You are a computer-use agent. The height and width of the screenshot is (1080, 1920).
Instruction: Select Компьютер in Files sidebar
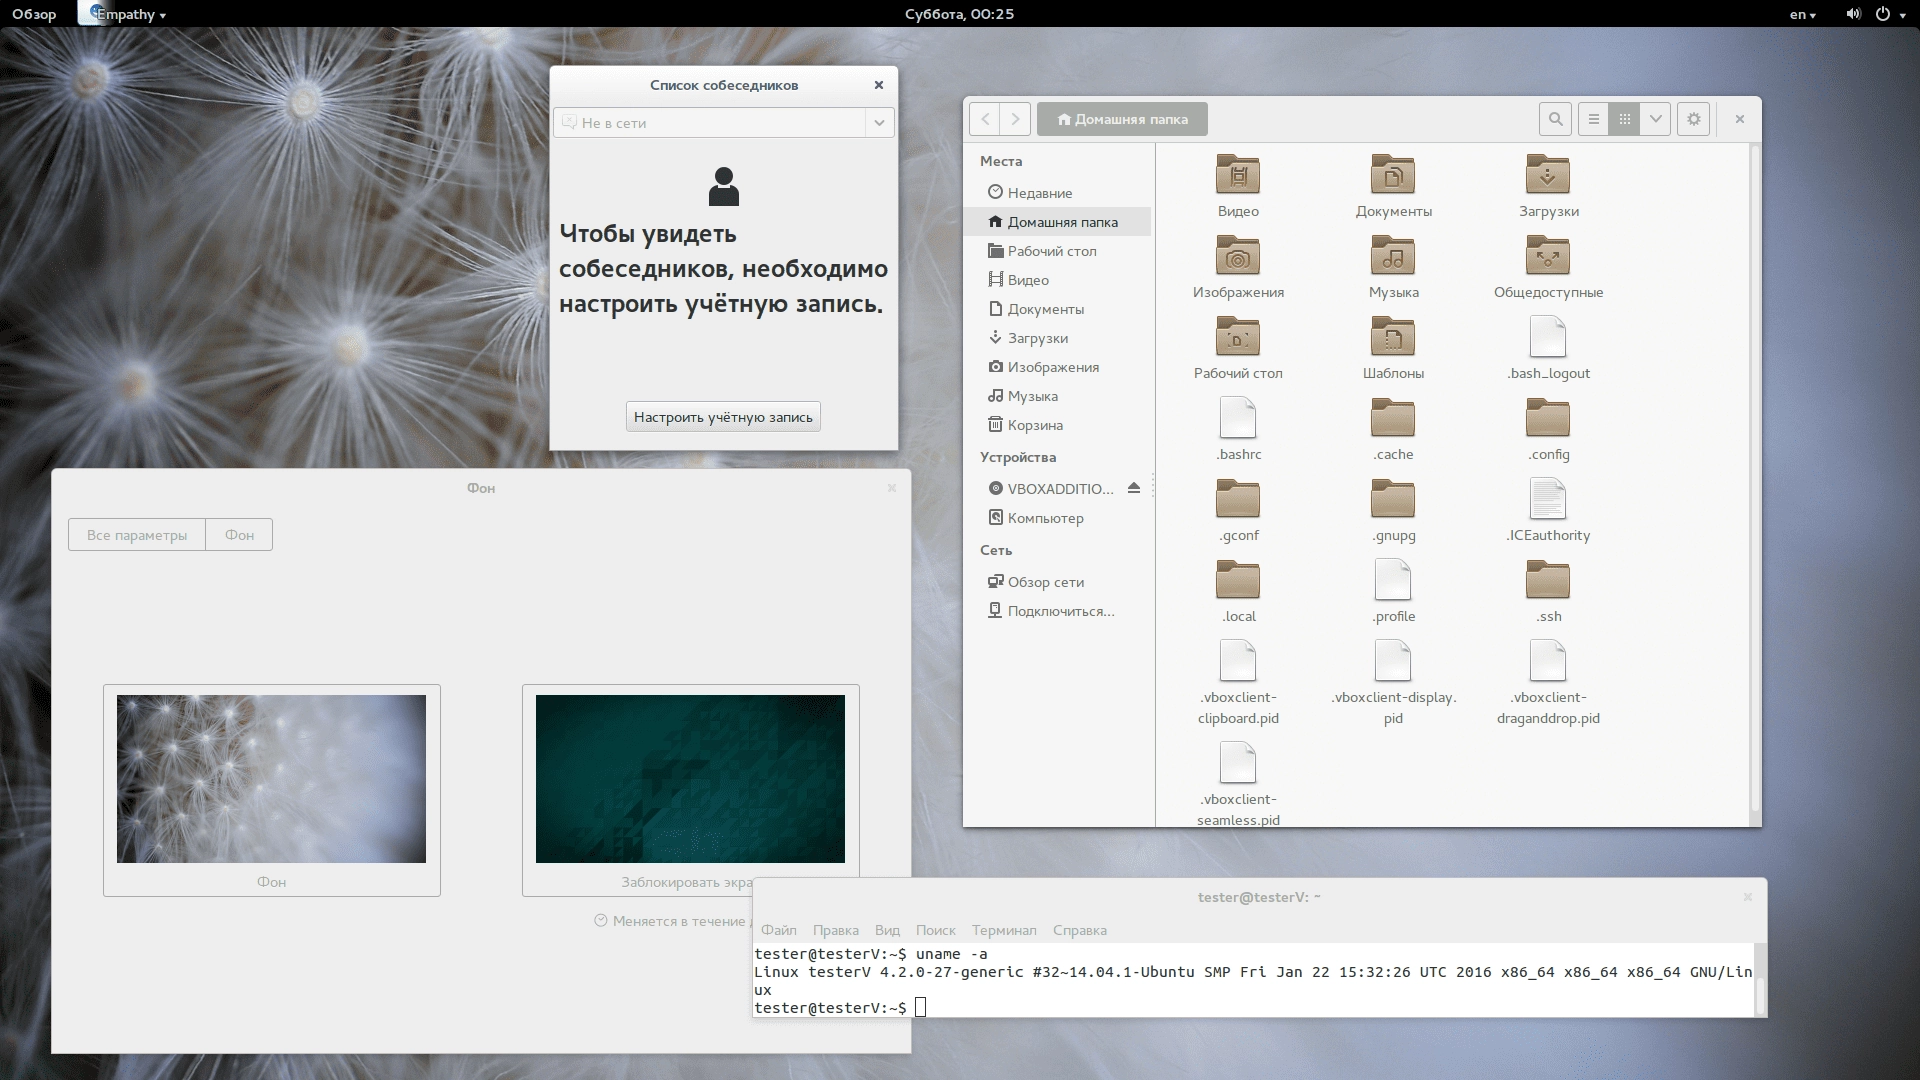1057,518
